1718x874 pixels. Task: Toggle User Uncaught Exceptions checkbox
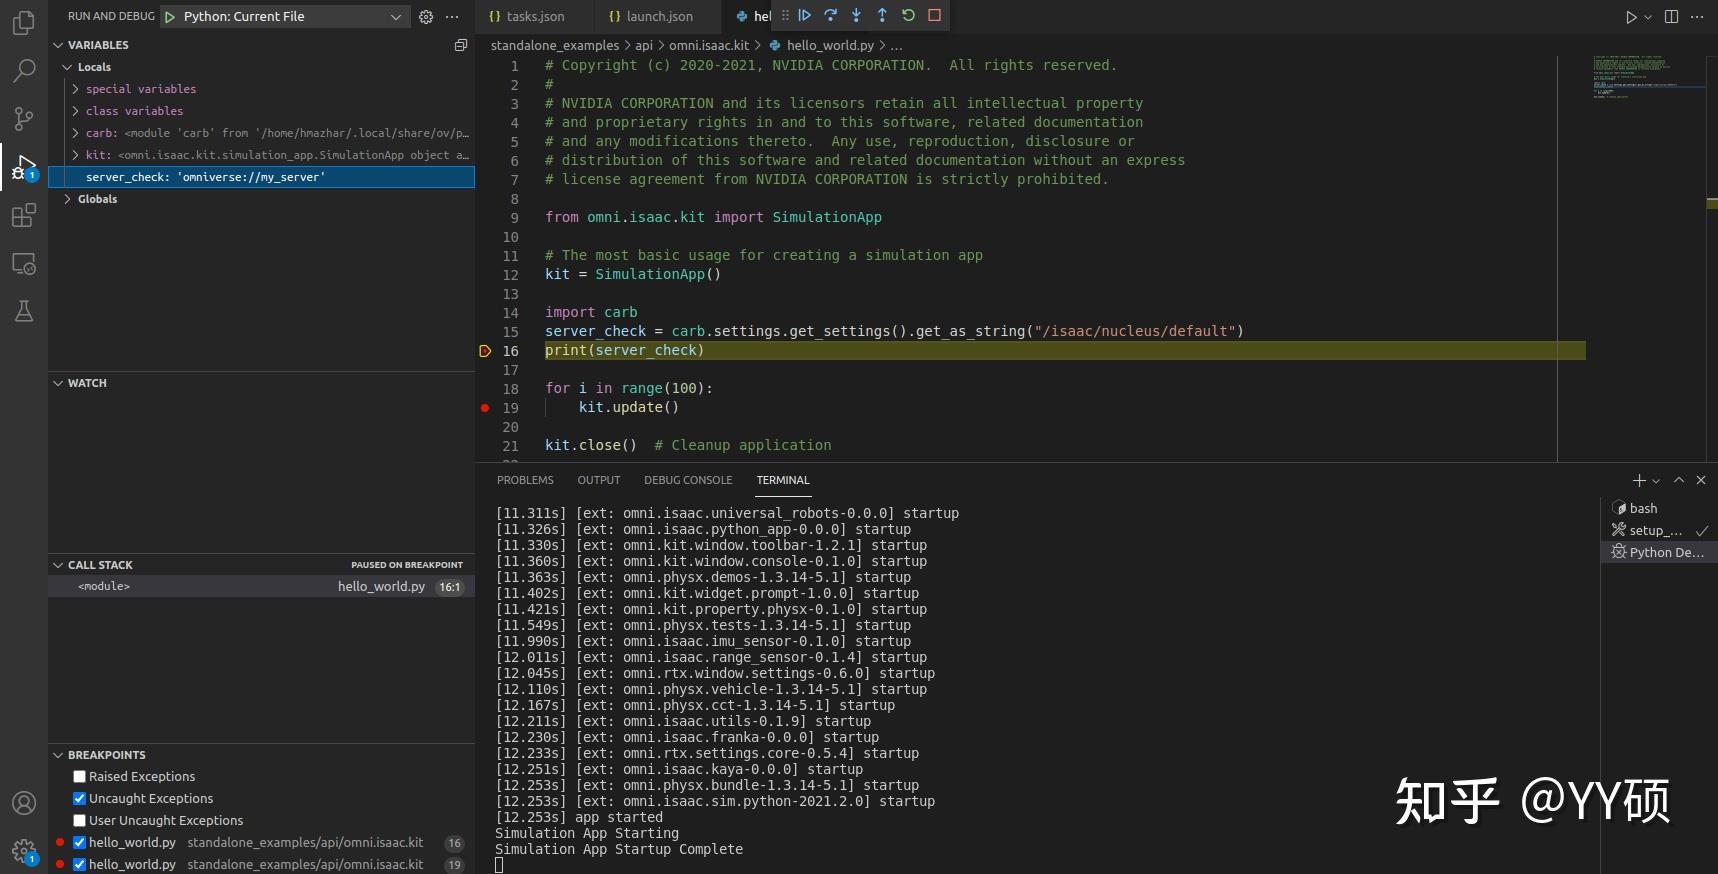[80, 821]
